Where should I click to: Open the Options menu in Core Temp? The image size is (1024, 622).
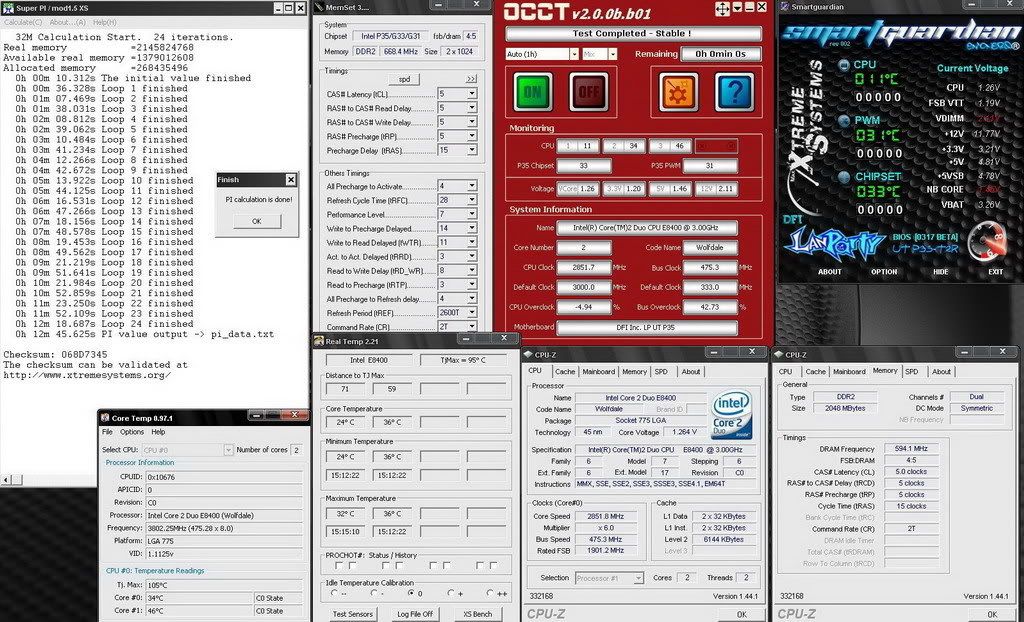(x=132, y=432)
